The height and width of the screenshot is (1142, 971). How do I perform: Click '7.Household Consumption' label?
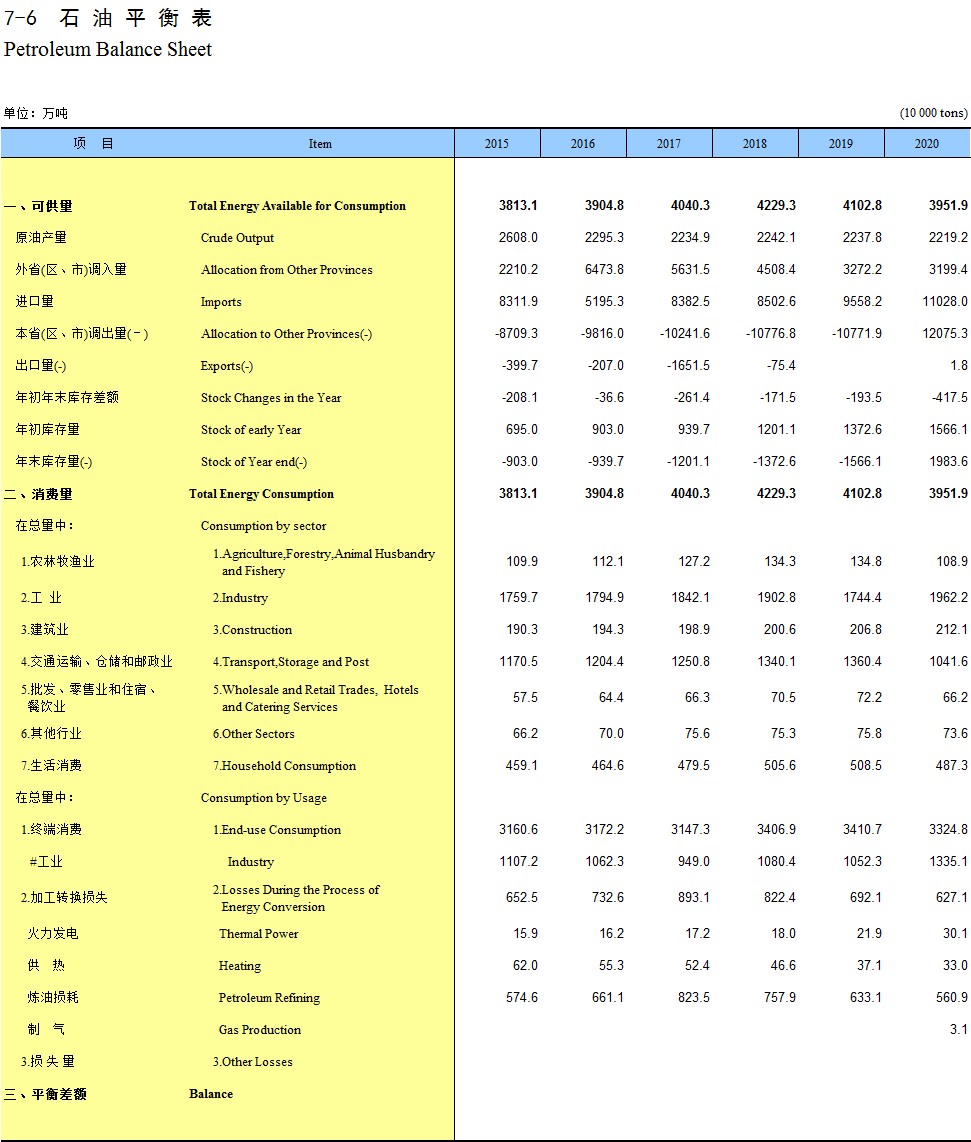[284, 766]
